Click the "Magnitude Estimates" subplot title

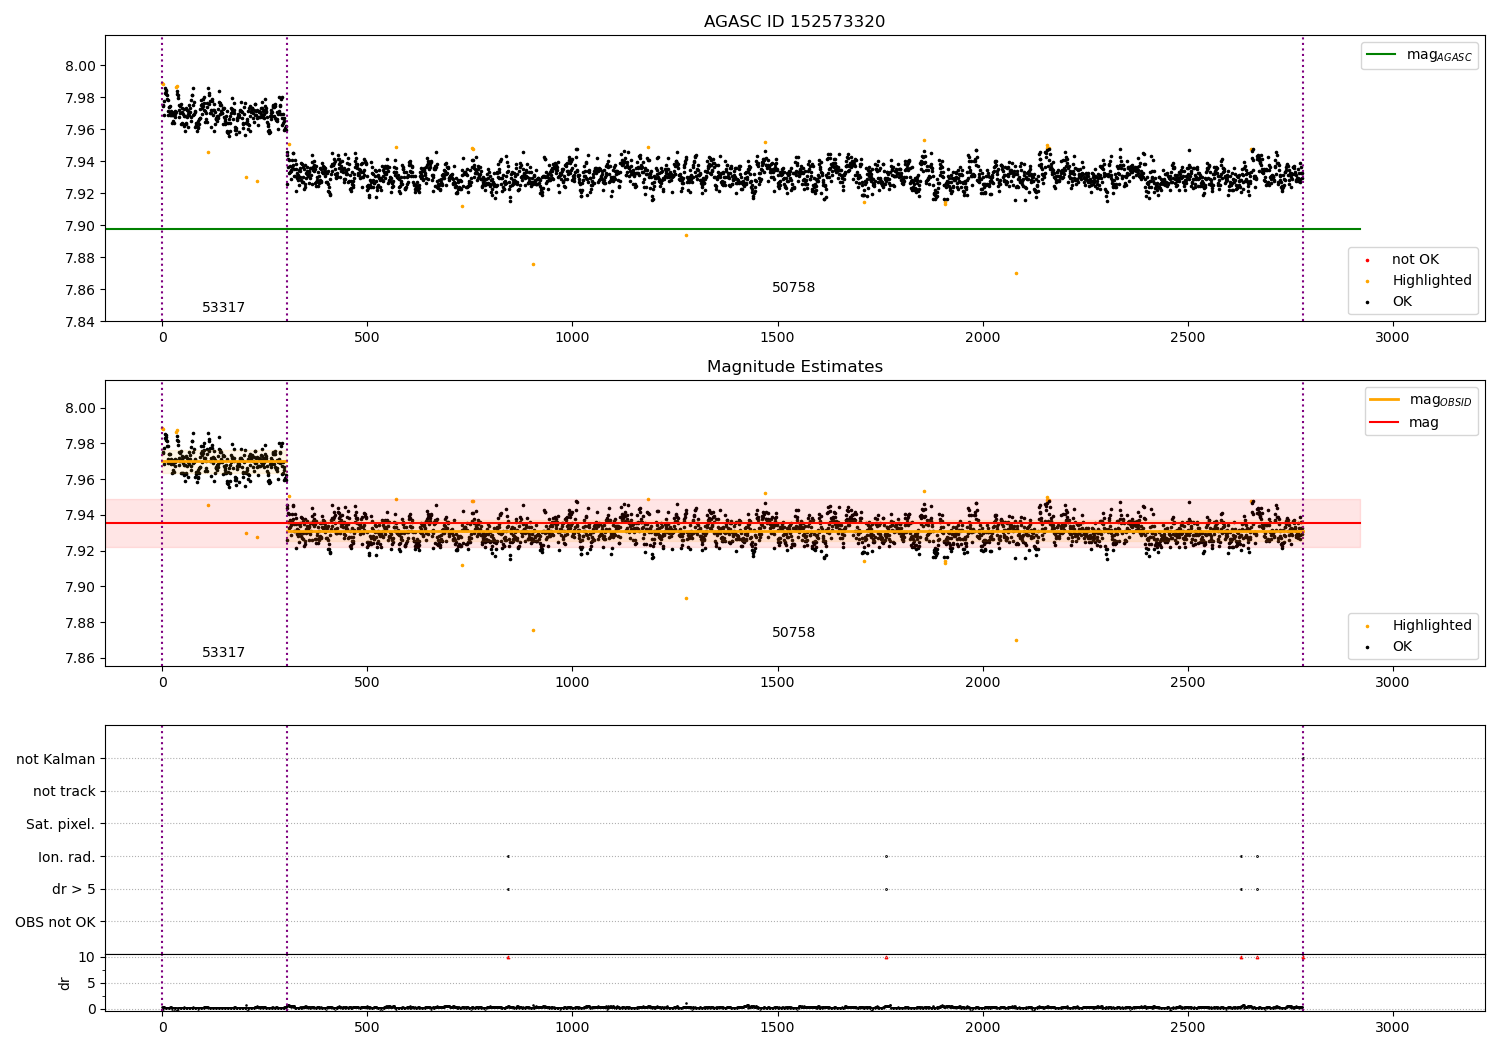click(794, 367)
